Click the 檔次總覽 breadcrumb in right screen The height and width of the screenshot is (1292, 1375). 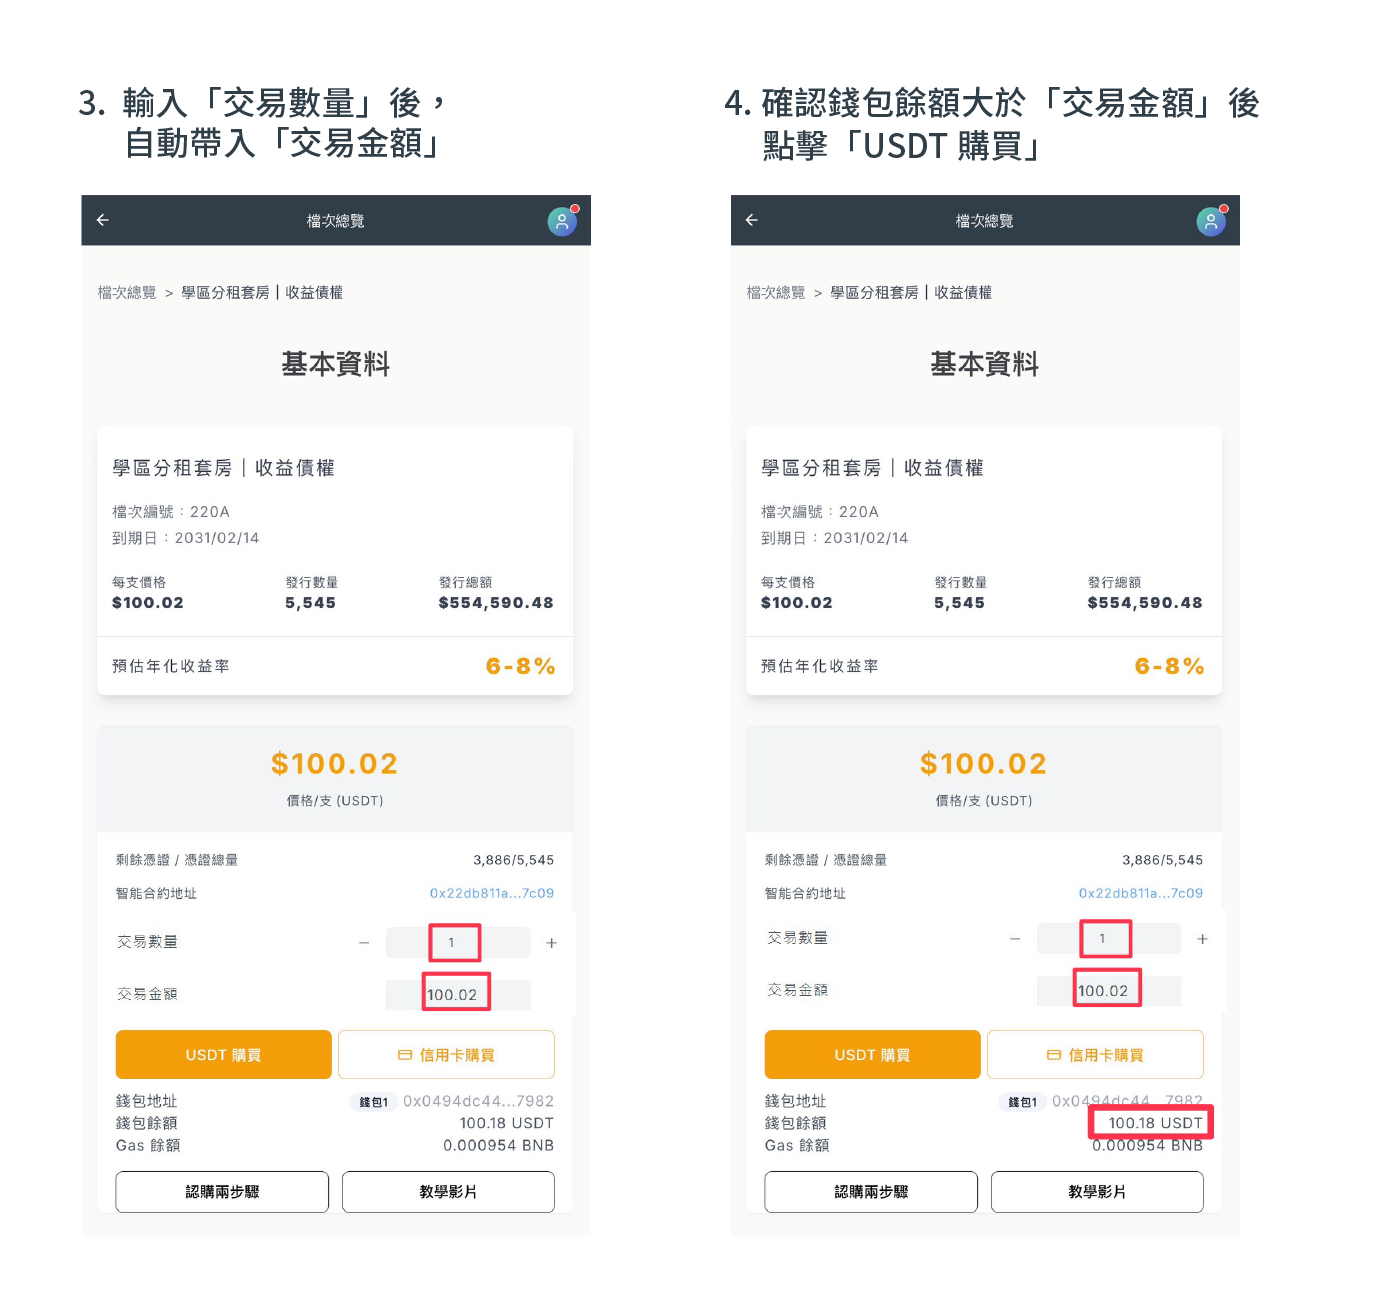point(776,293)
